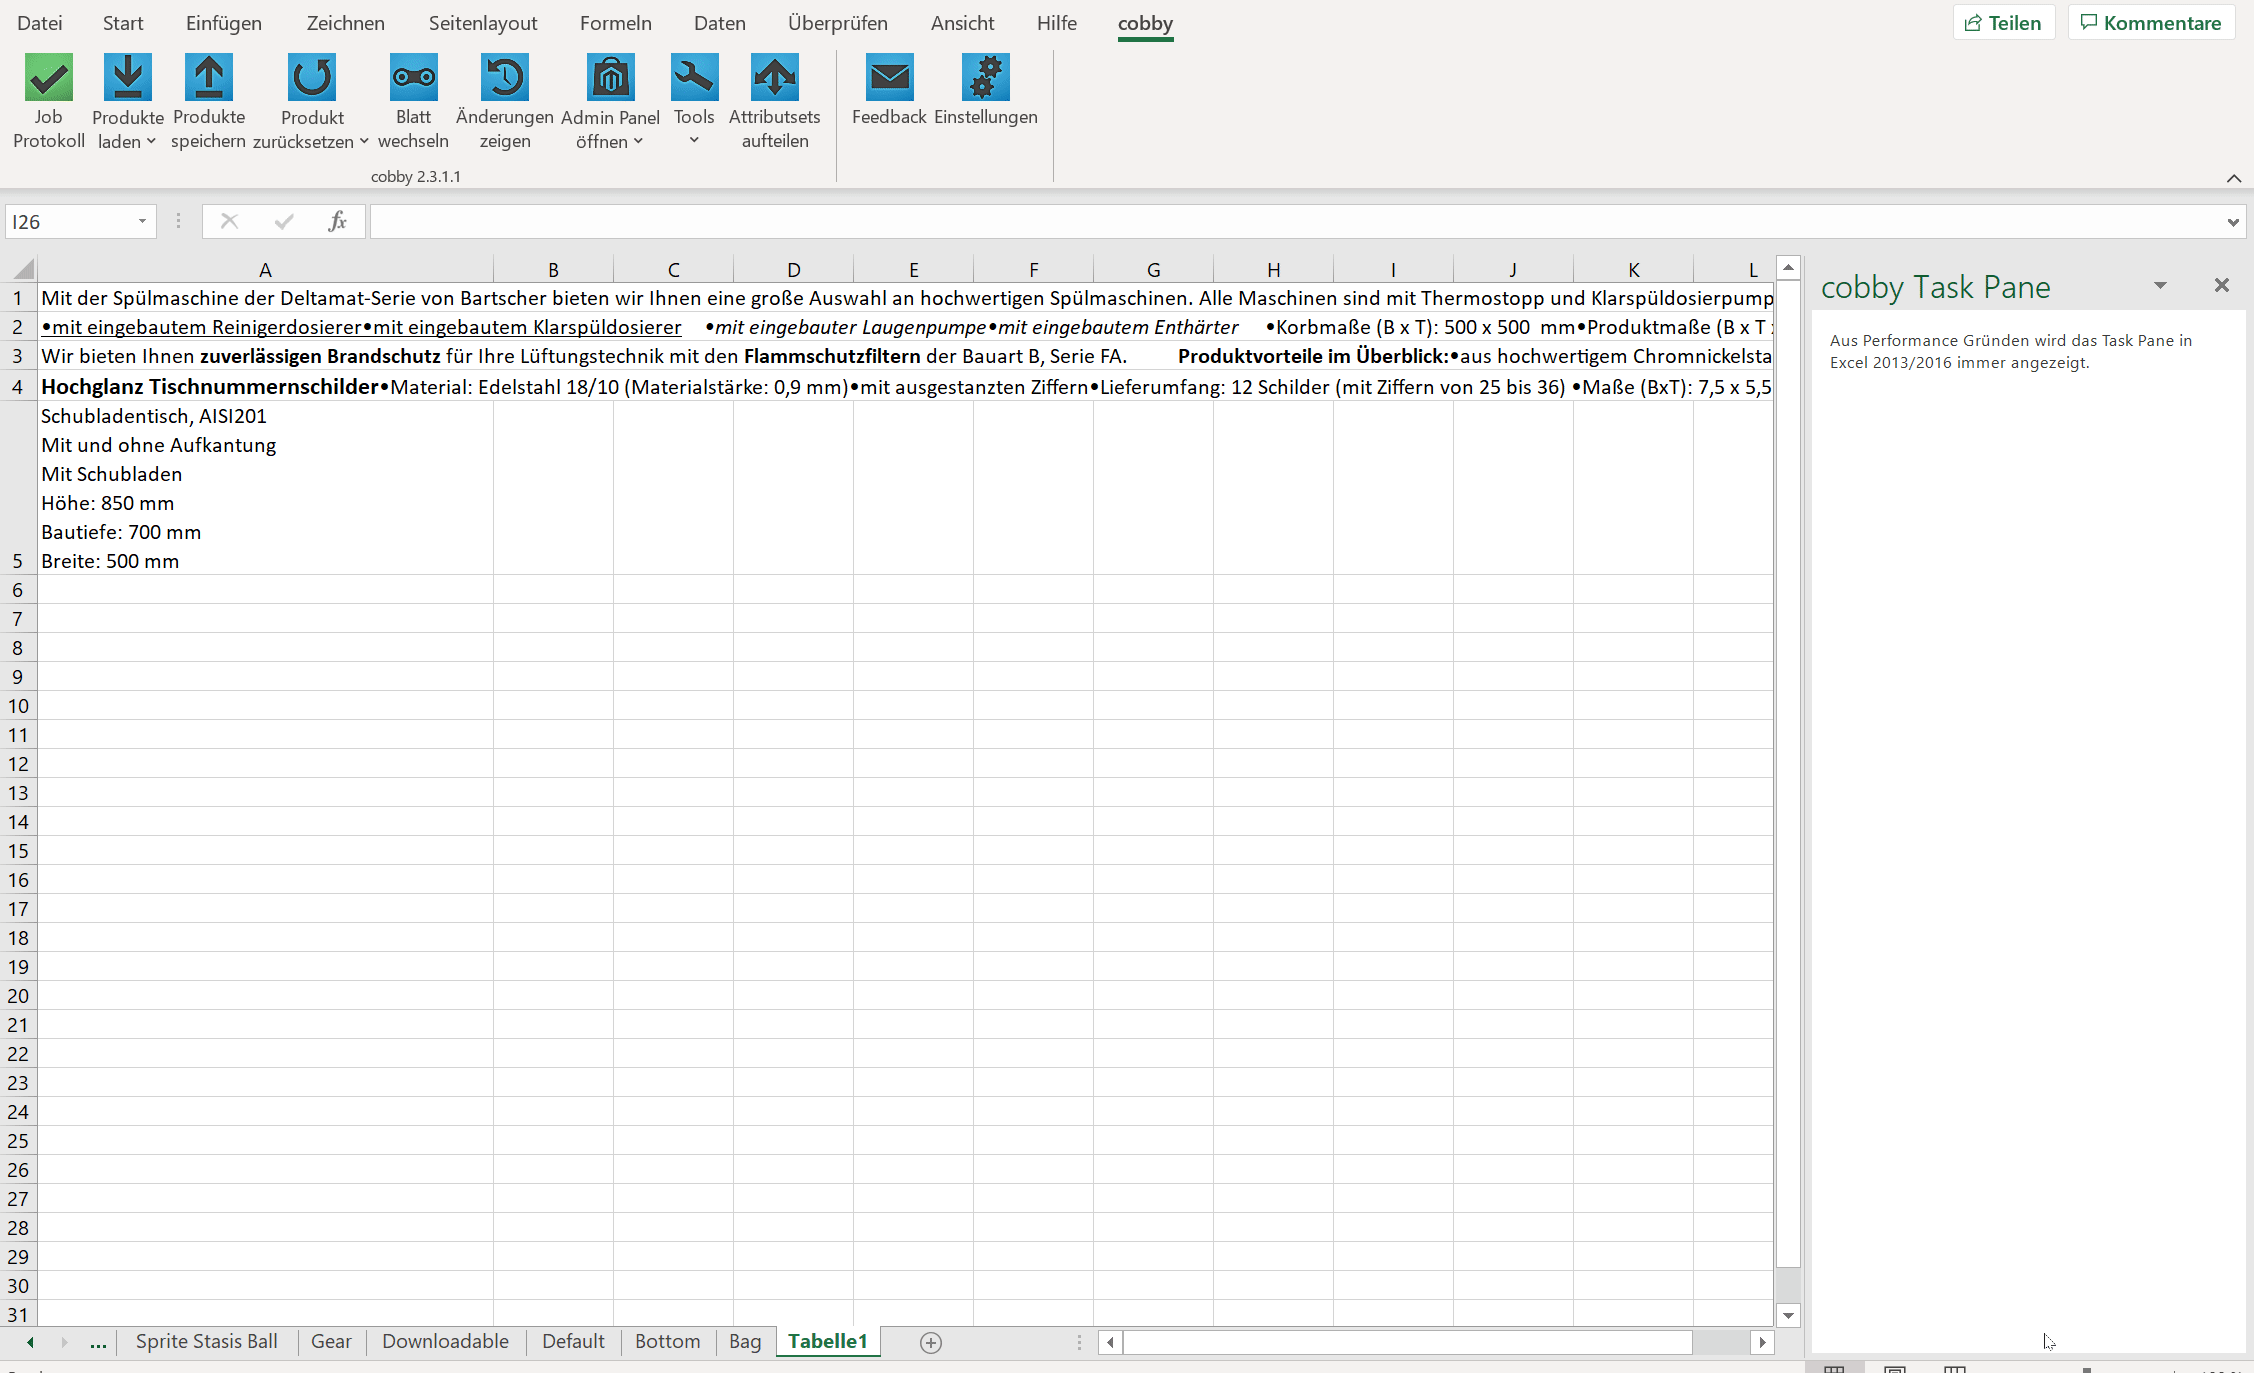Screen dimensions: 2254x1373
Task: Click the Kommentare button
Action: coord(2151,23)
